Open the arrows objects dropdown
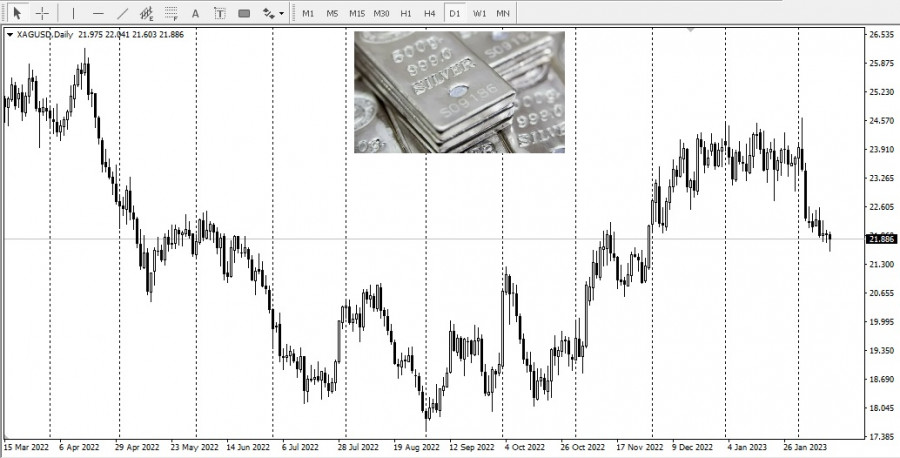Image resolution: width=900 pixels, height=458 pixels. point(273,13)
